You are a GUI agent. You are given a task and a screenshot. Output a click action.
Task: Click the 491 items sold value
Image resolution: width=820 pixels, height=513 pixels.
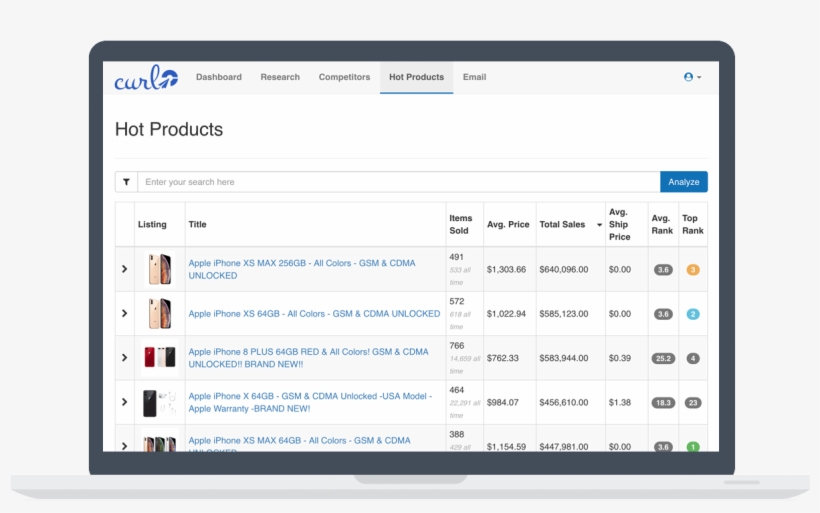[x=457, y=257]
